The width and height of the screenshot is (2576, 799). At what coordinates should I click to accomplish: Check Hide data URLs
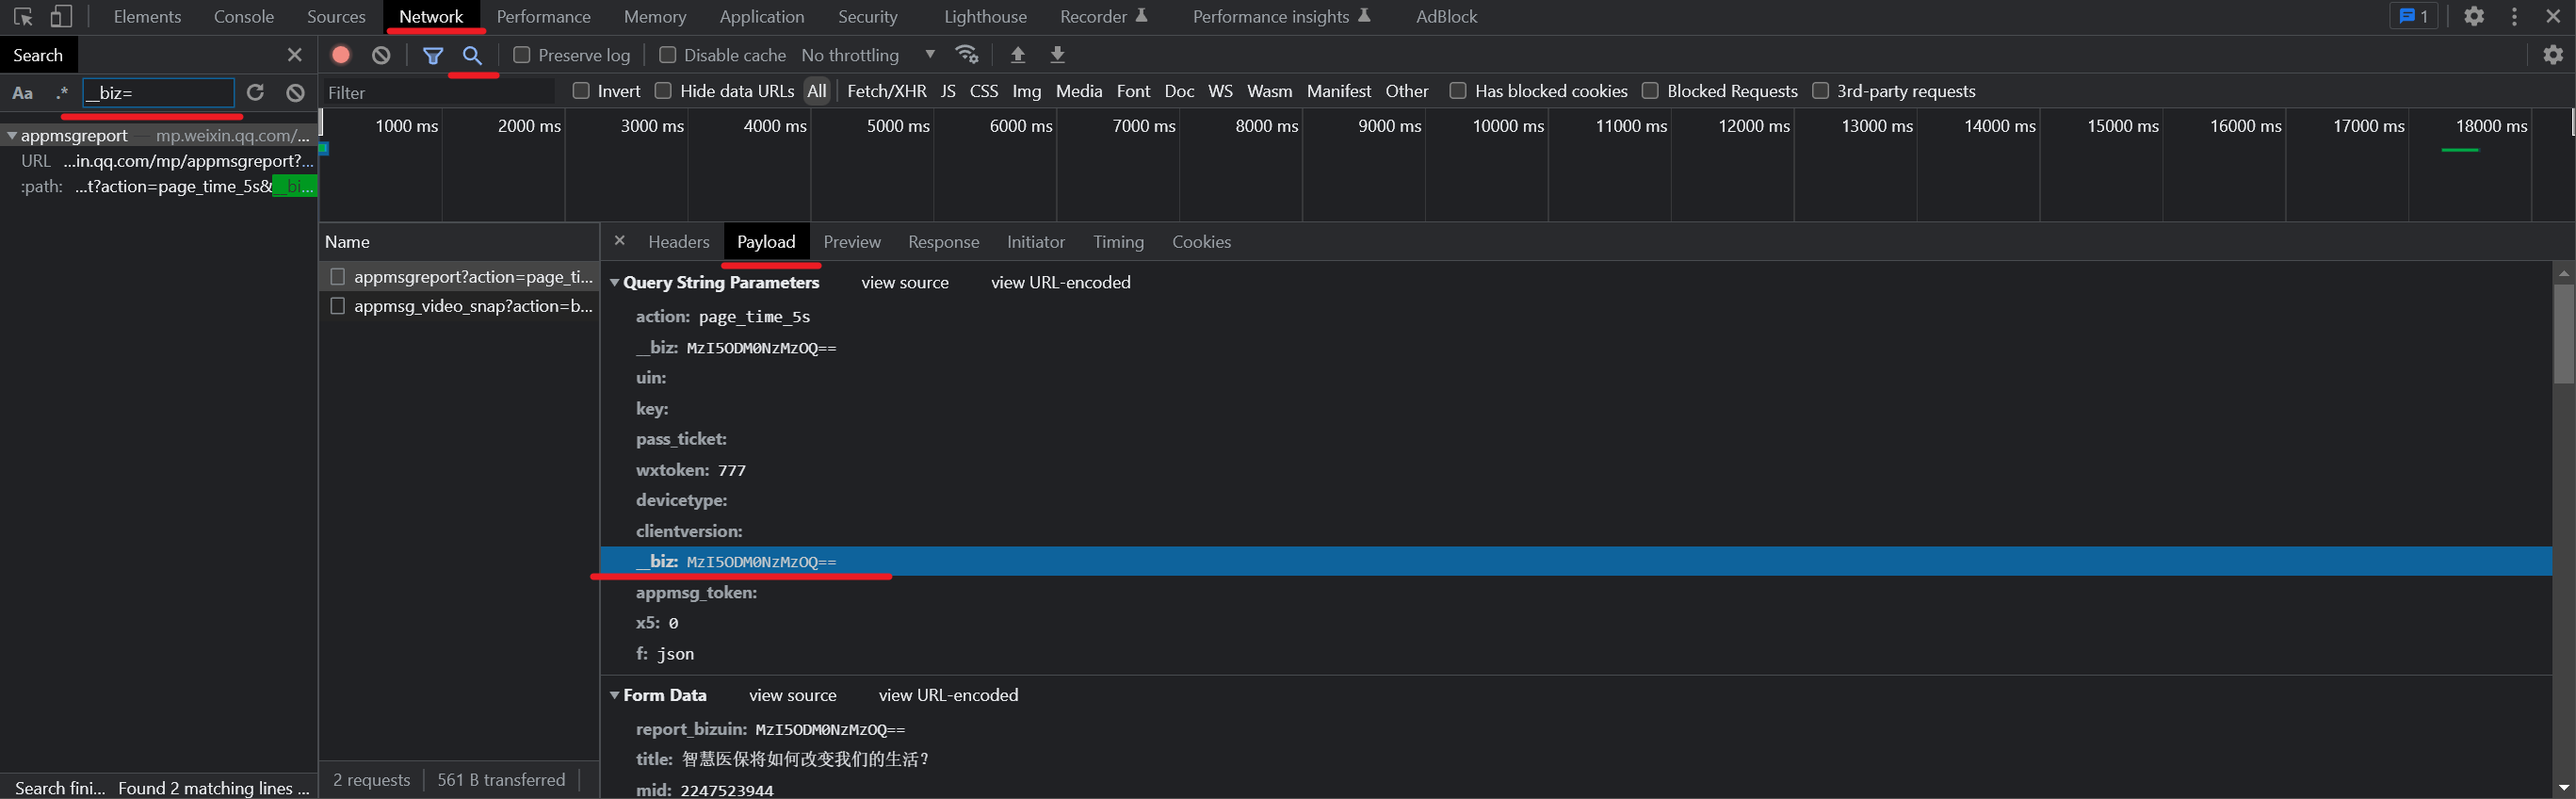coord(663,91)
